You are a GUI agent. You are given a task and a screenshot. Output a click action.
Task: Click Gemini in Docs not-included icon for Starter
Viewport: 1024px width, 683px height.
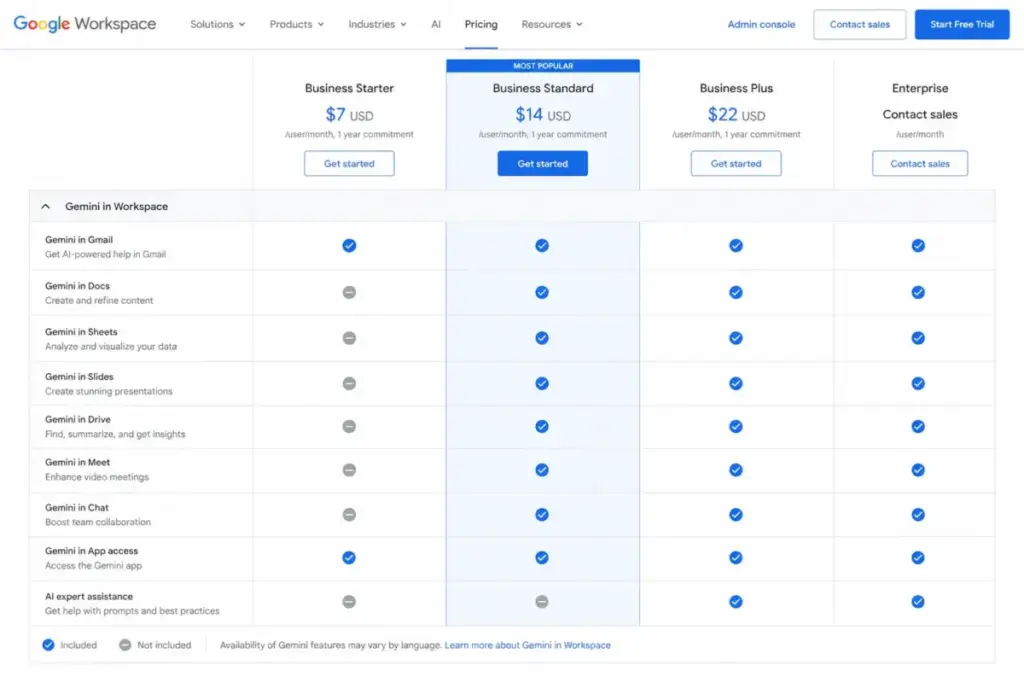pyautogui.click(x=349, y=292)
